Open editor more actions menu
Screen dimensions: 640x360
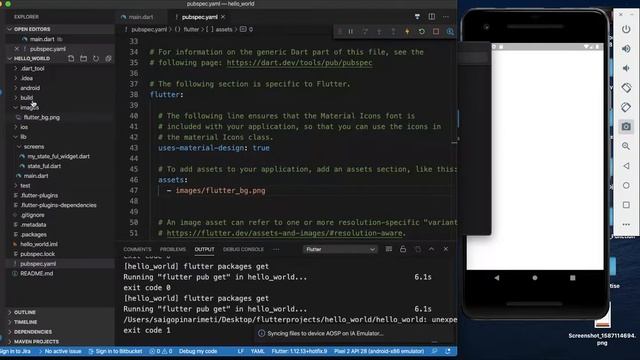446,17
